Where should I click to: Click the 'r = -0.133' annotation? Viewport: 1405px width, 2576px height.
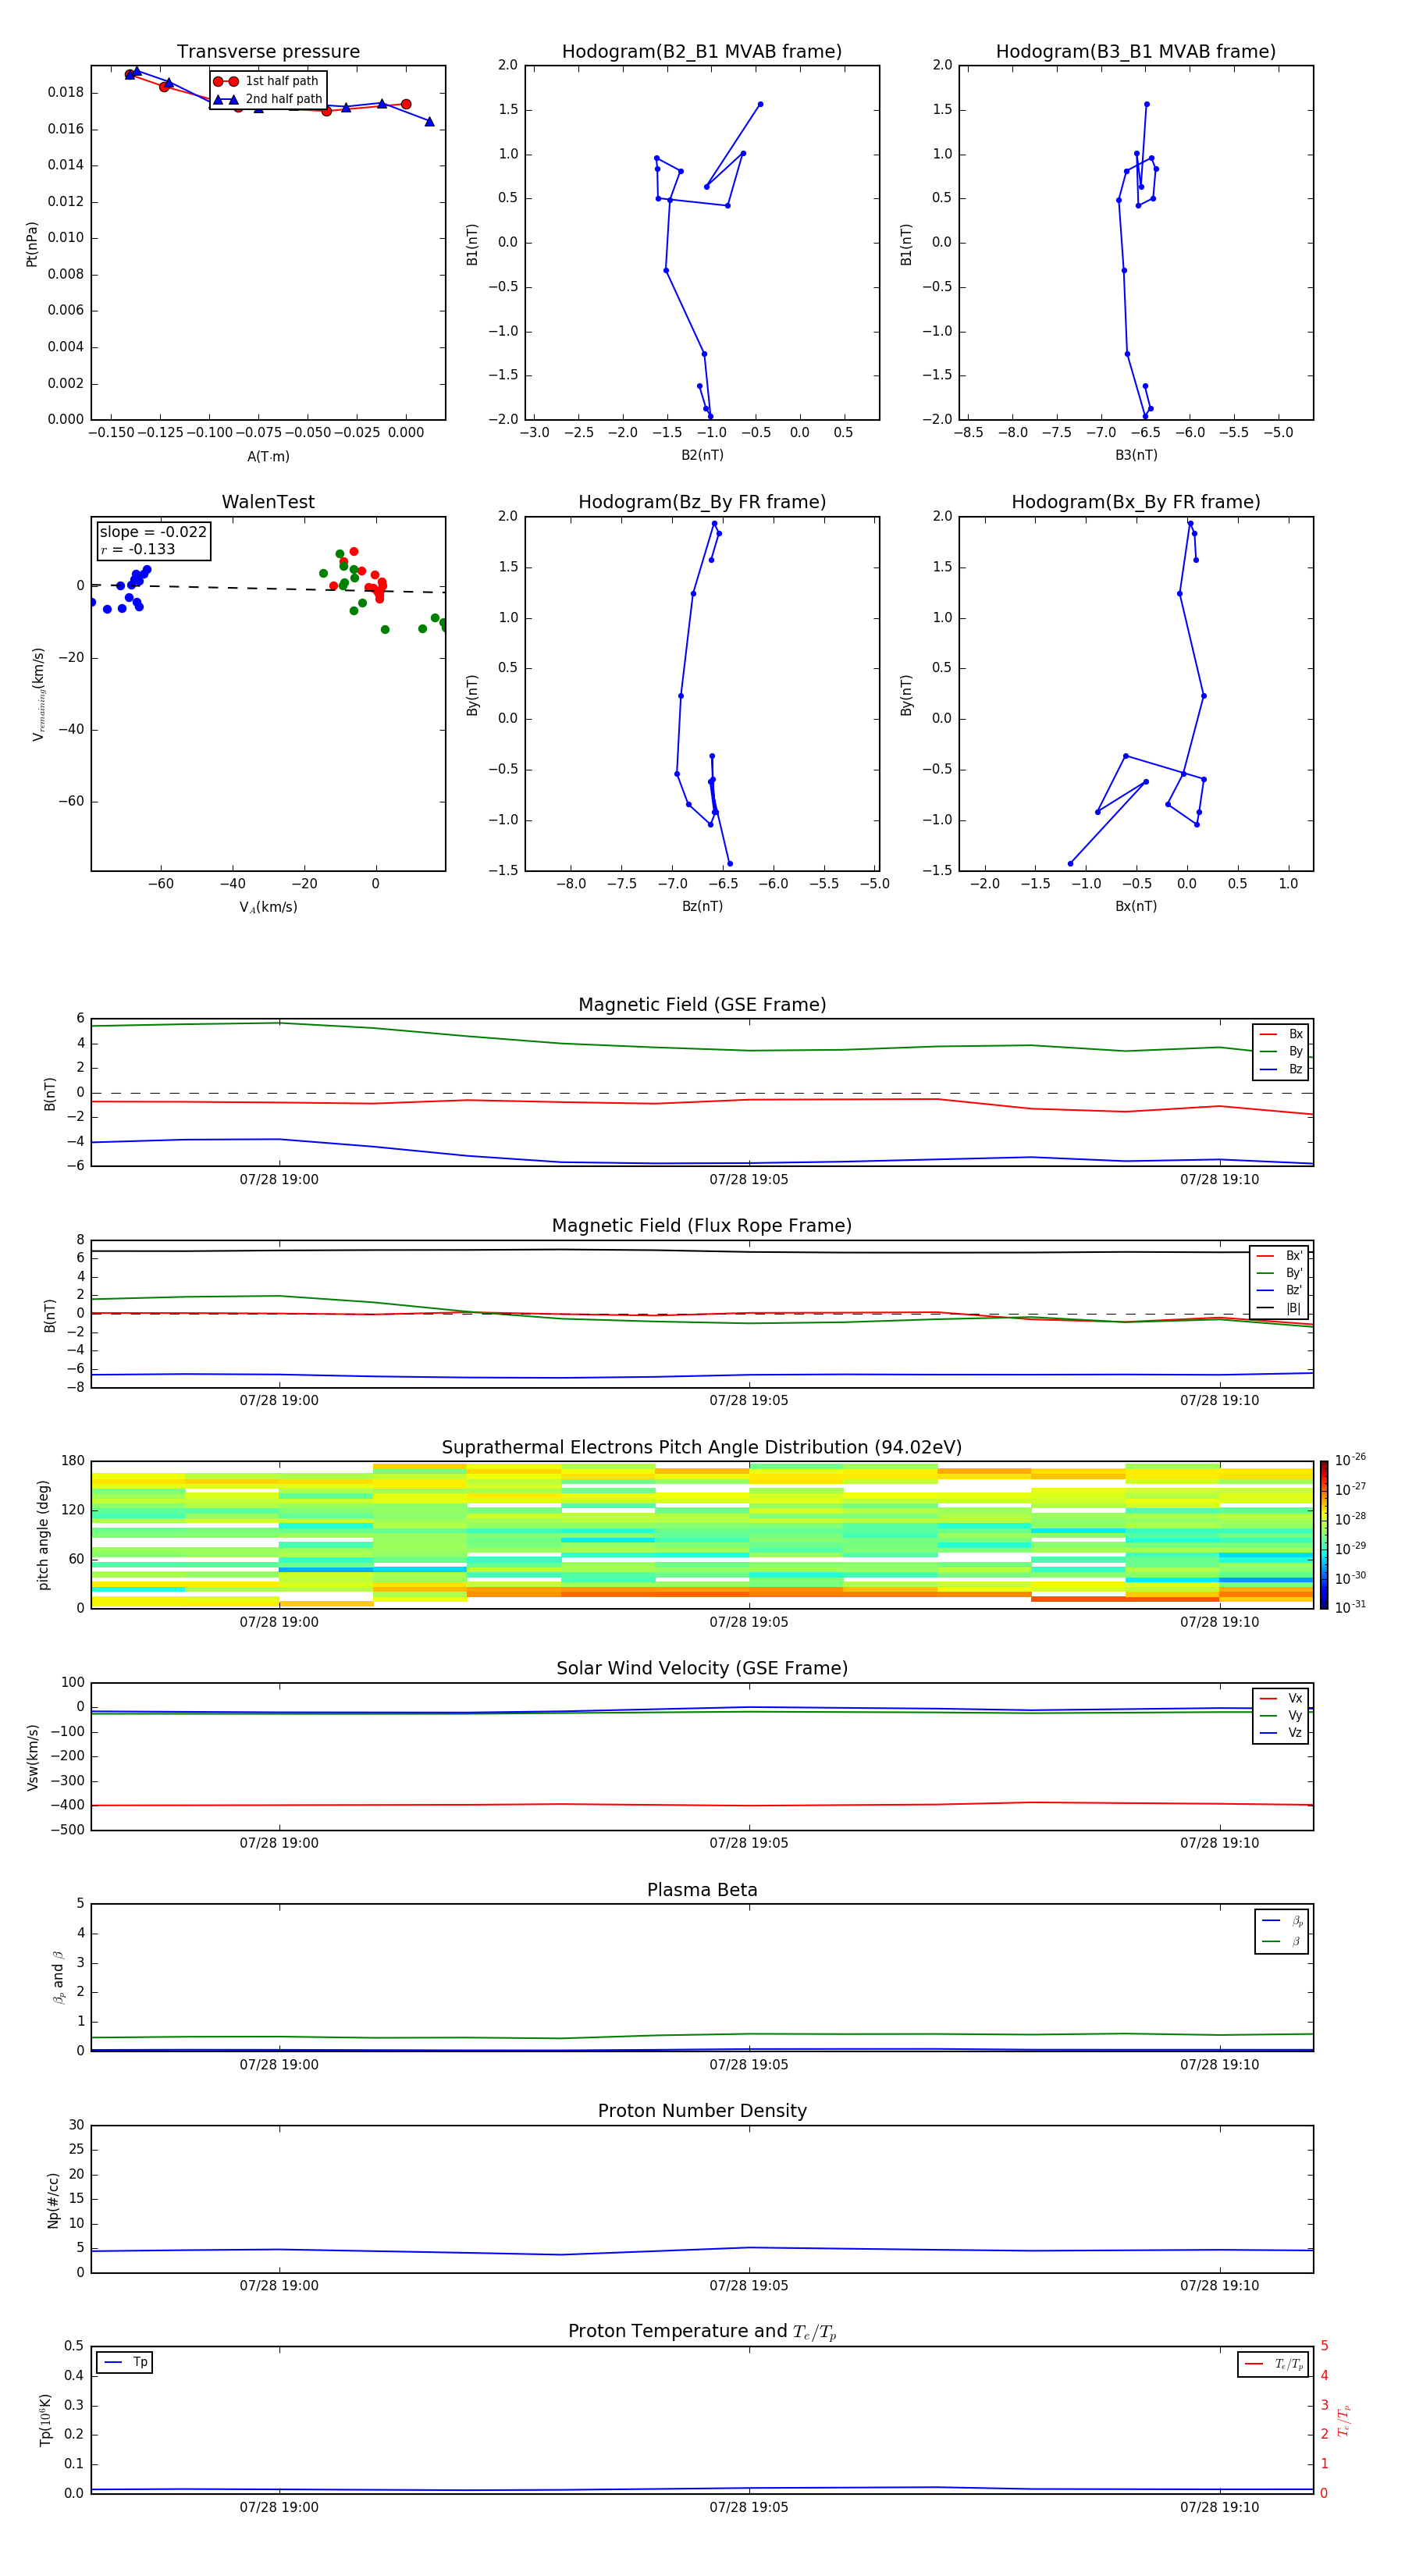(x=138, y=549)
